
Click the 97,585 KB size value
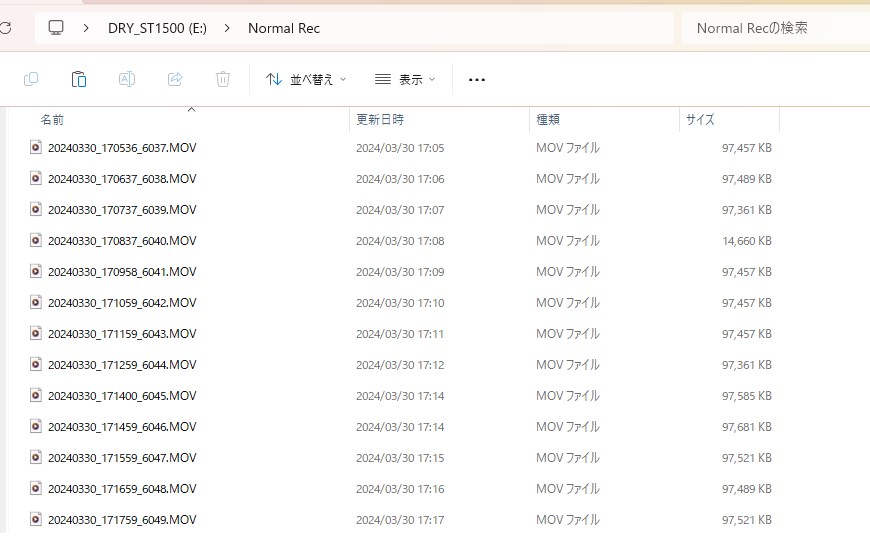click(747, 396)
